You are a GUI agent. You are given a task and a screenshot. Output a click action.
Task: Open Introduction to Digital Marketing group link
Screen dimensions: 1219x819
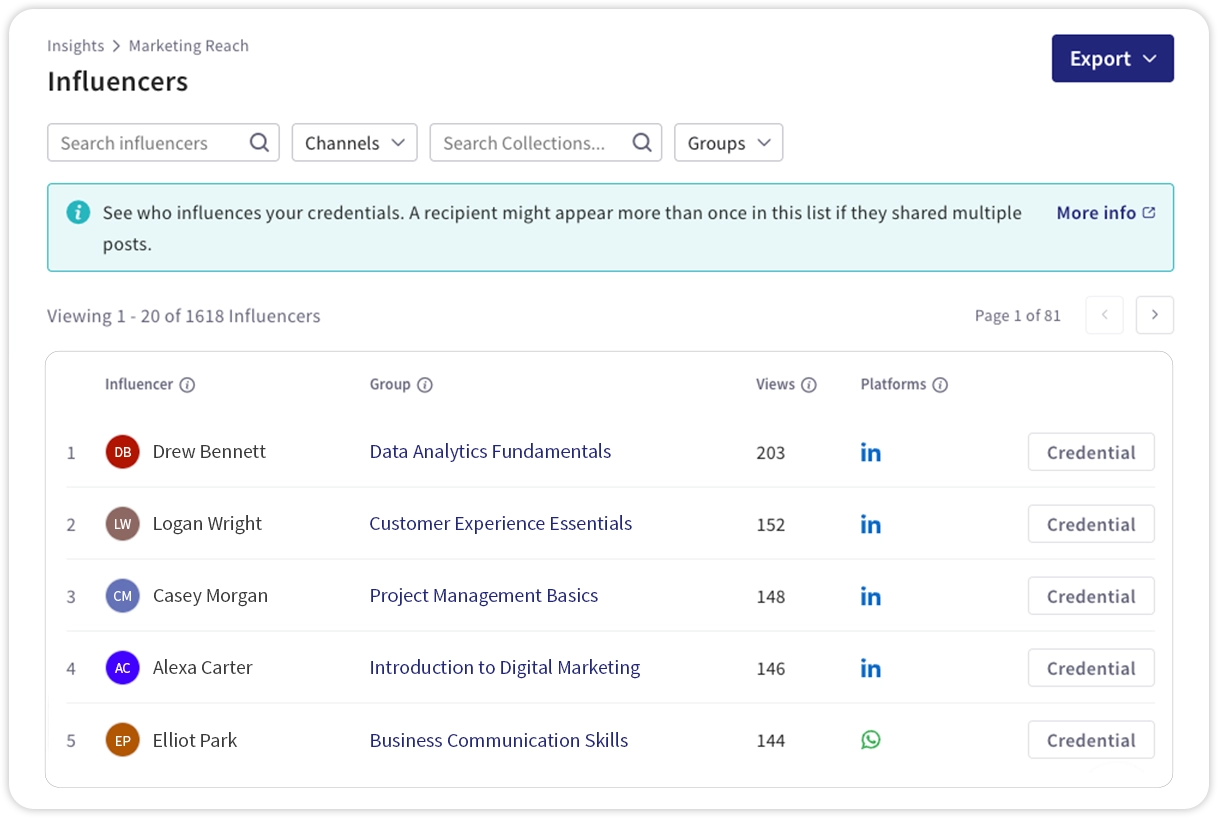(505, 668)
